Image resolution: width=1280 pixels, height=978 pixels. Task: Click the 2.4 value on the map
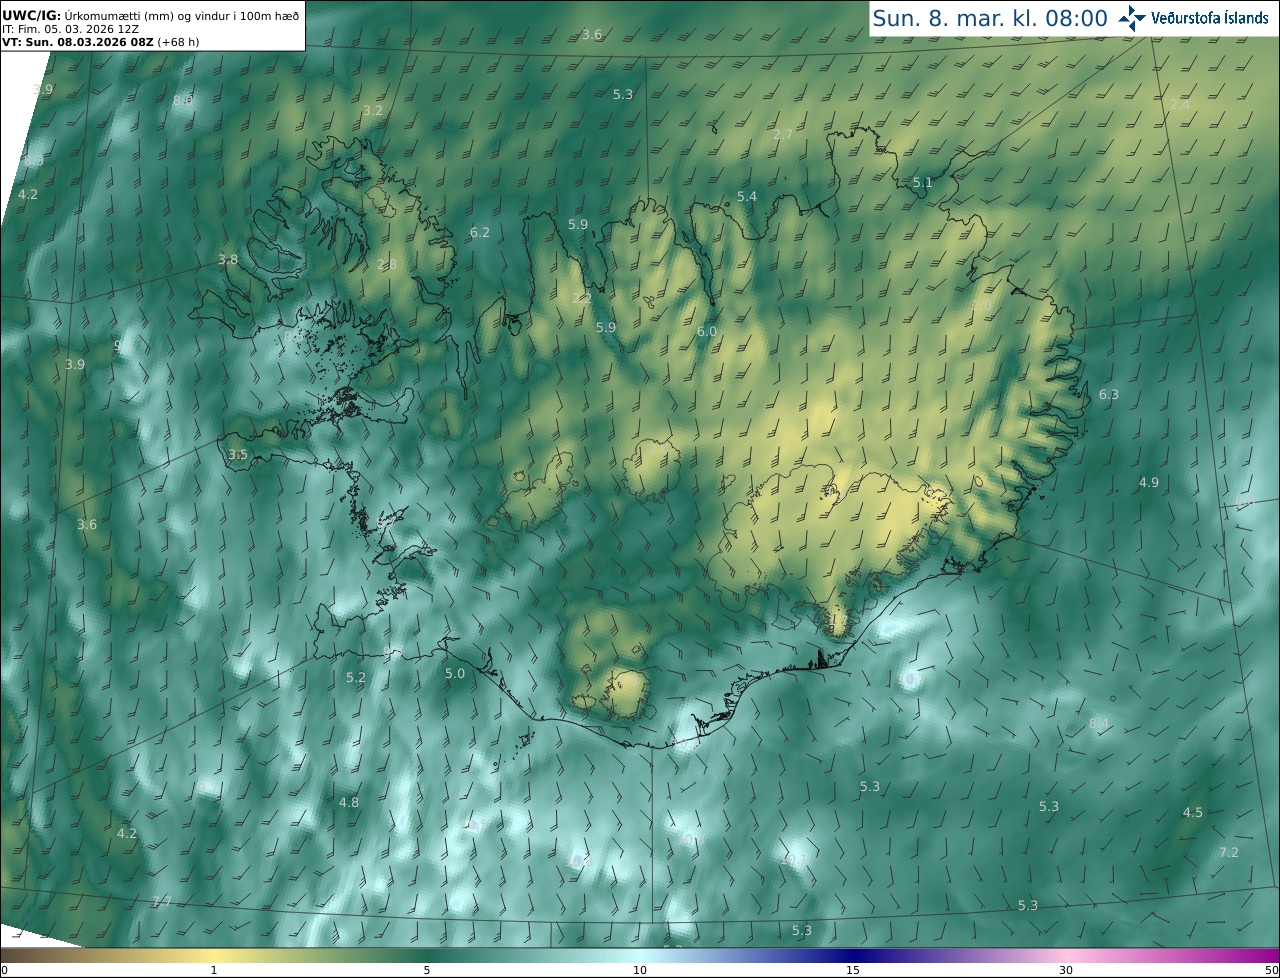[1180, 105]
